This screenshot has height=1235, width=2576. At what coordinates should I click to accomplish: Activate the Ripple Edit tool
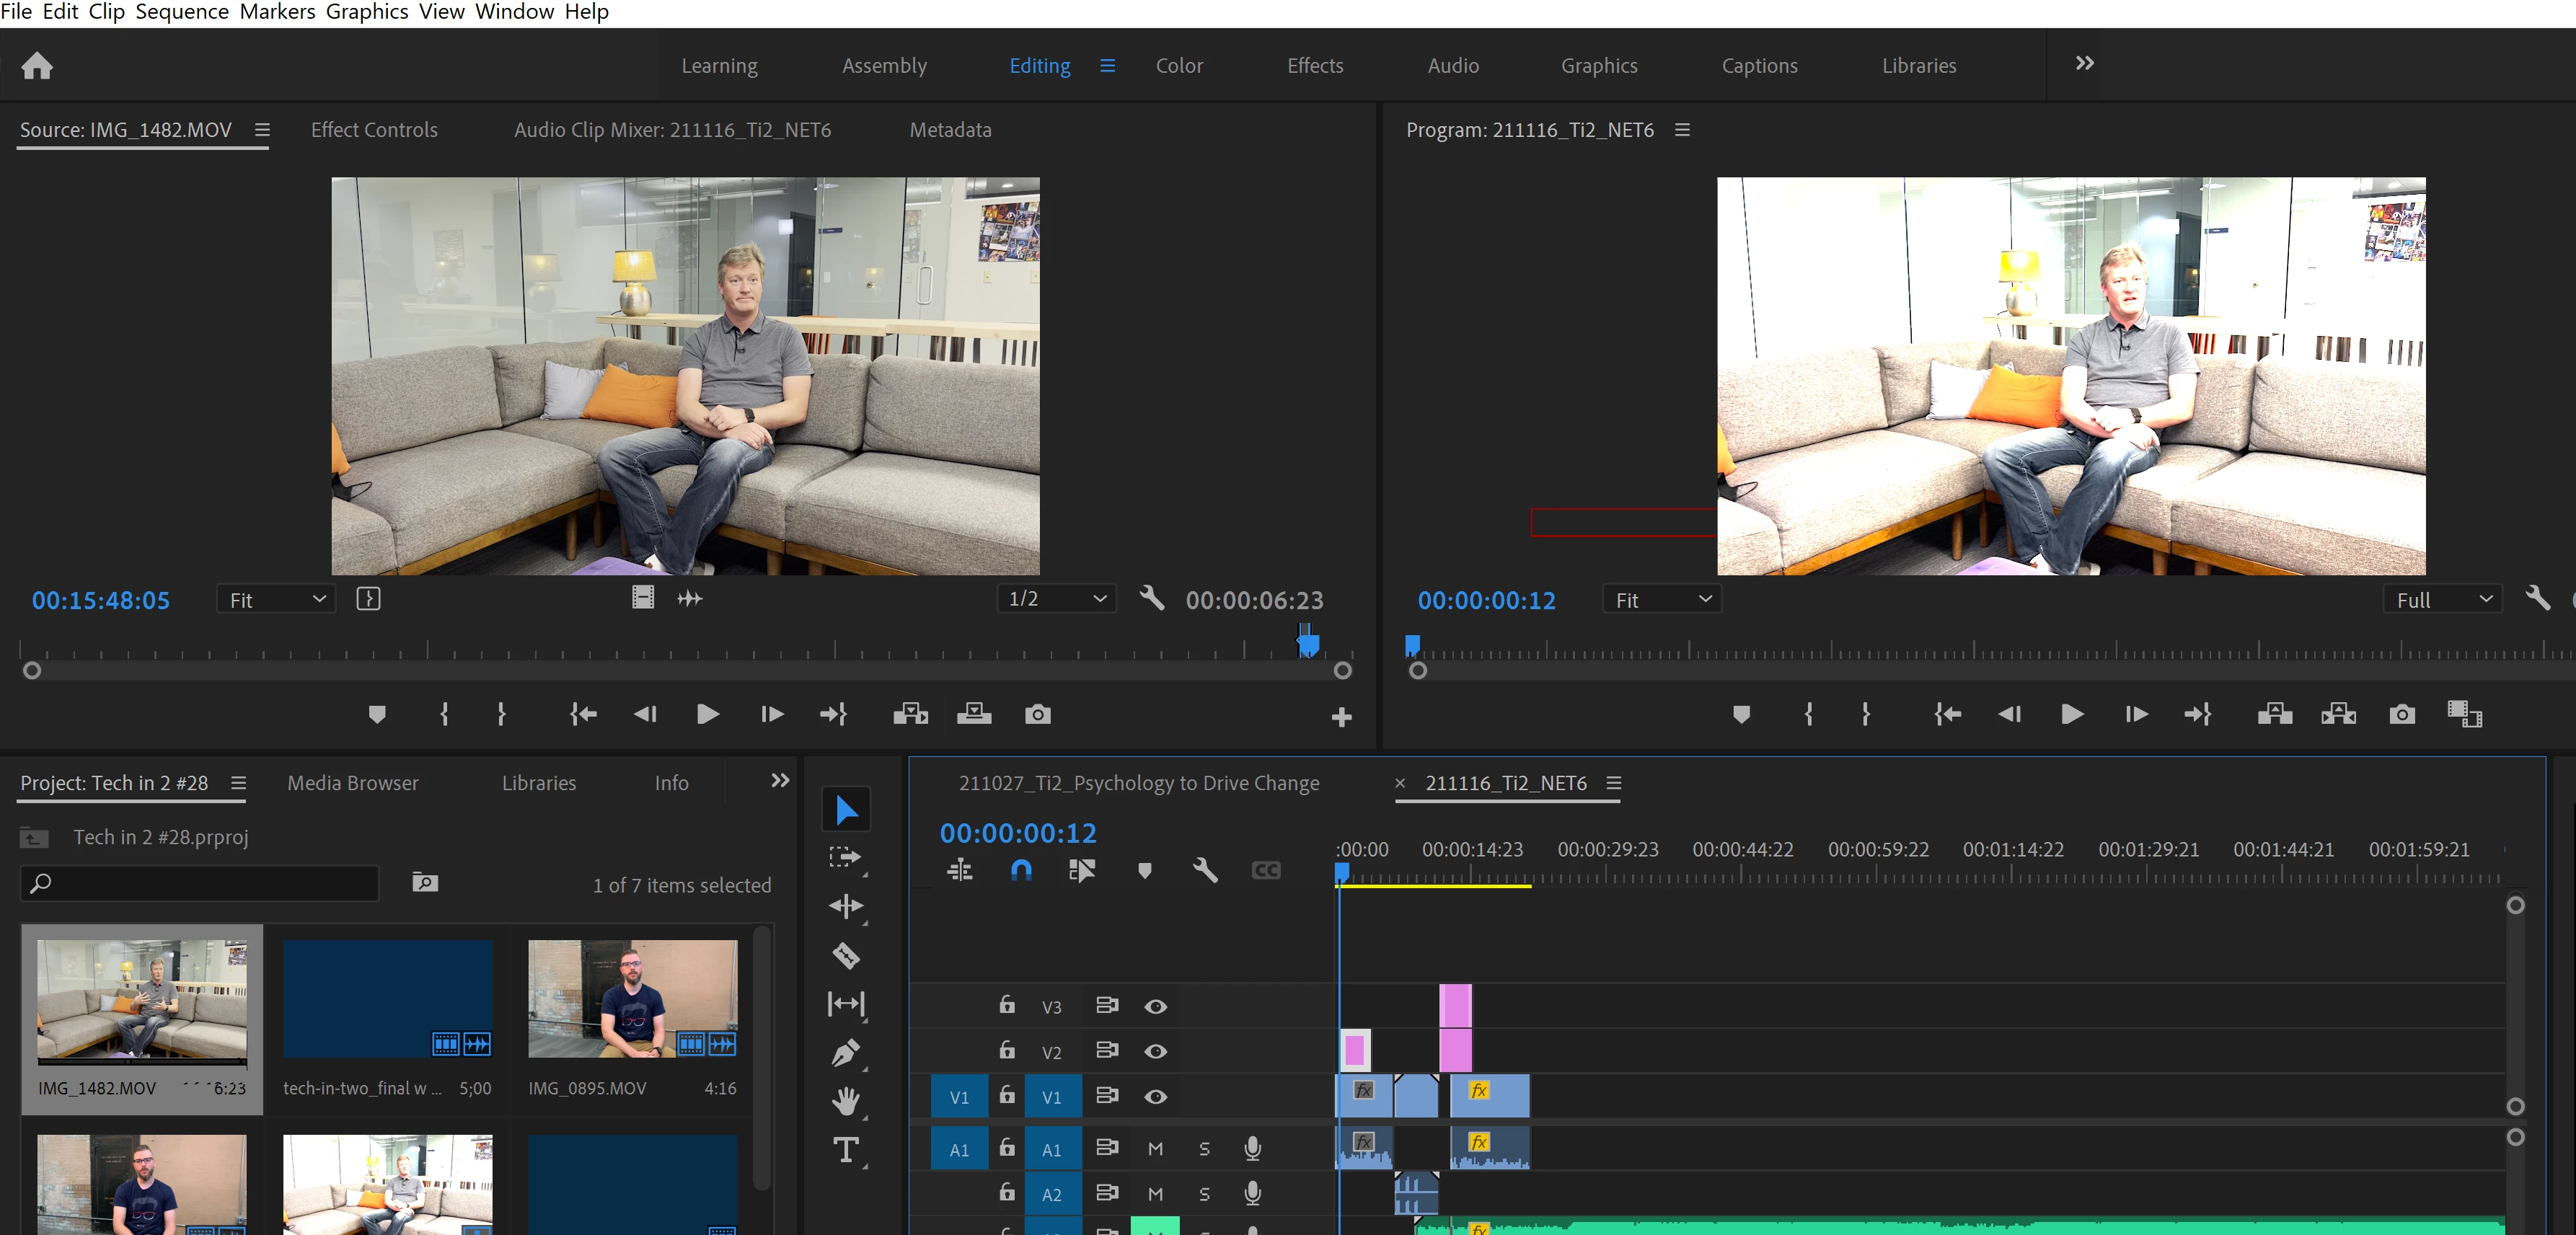point(846,906)
